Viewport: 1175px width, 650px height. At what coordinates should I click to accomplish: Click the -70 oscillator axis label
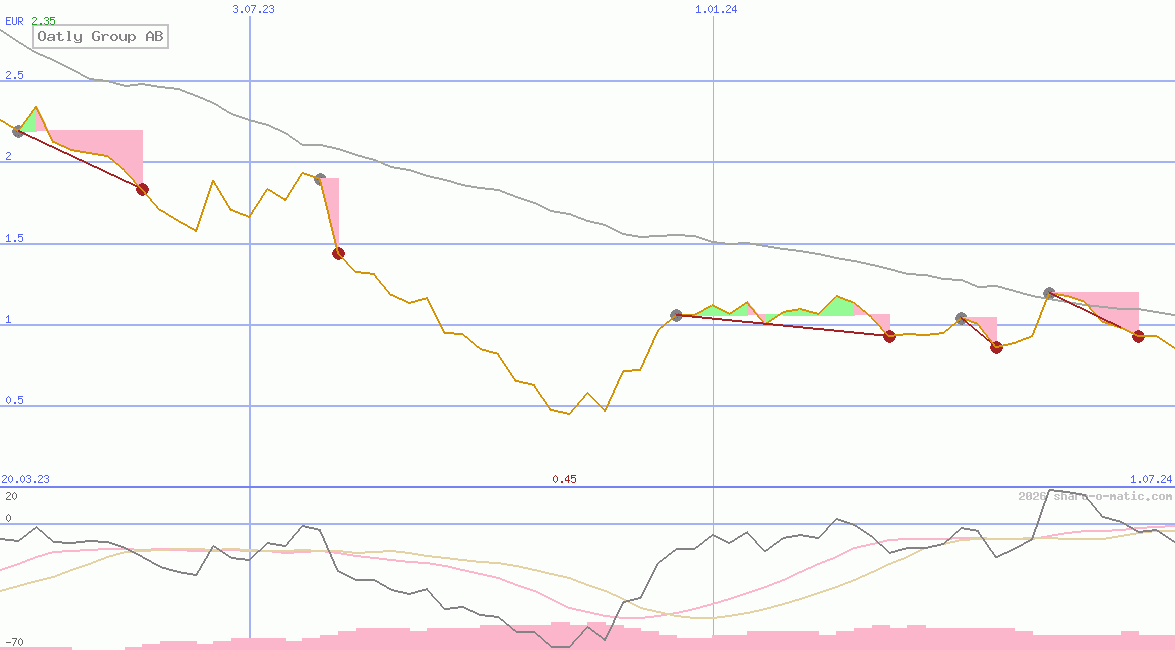pyautogui.click(x=14, y=641)
